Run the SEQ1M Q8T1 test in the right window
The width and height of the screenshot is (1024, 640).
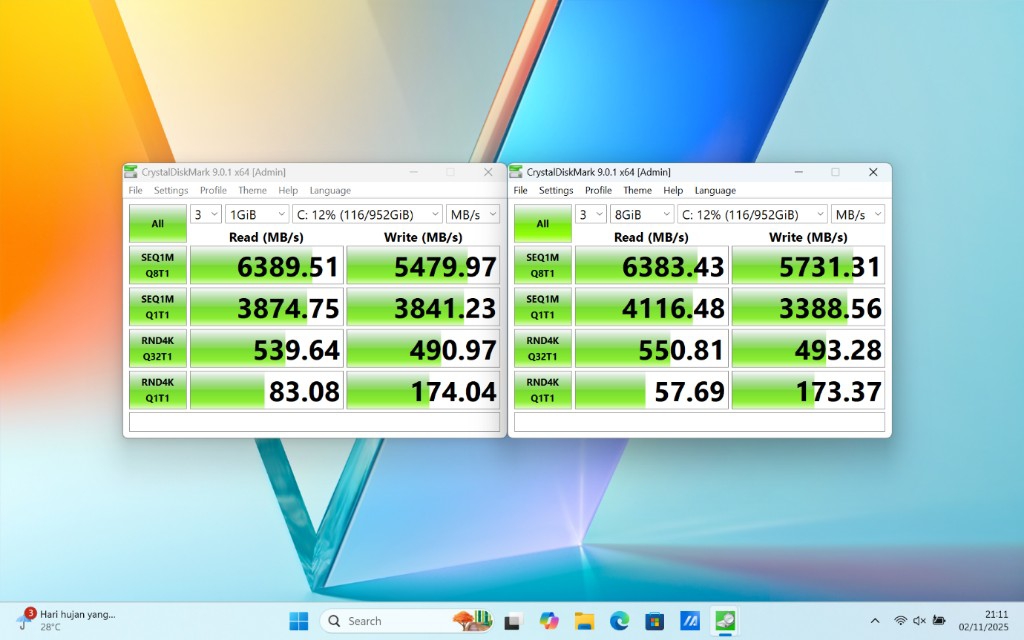coord(543,266)
